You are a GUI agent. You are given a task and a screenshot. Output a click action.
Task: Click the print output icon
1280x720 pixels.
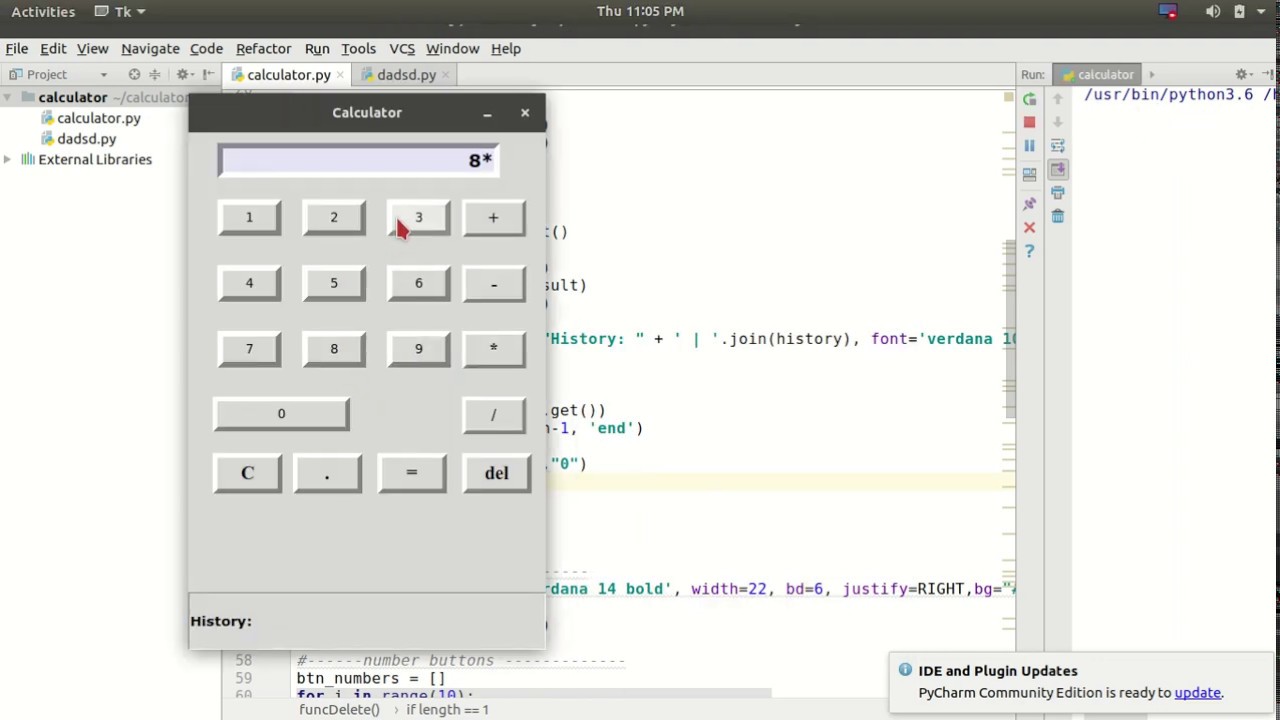point(1057,193)
